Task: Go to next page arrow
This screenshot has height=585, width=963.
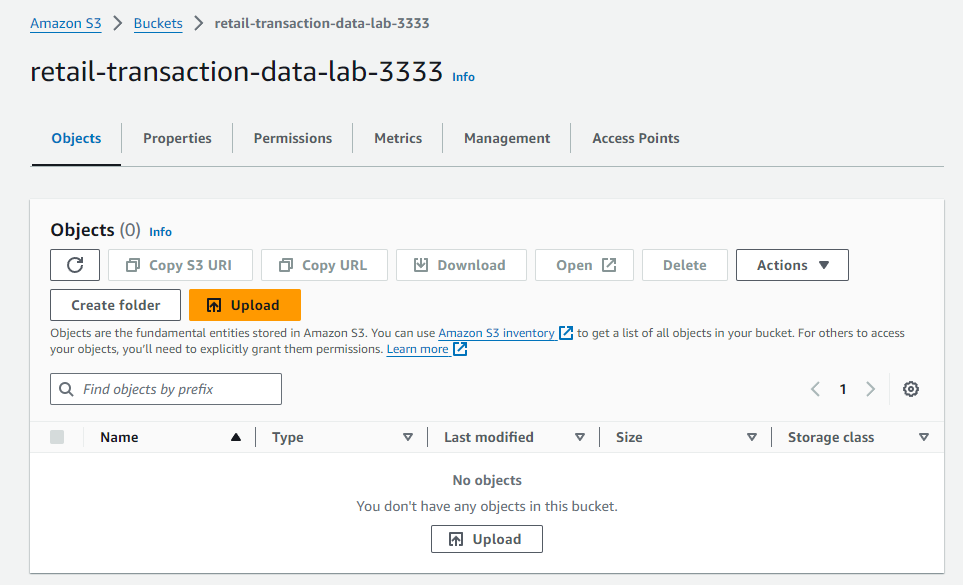Action: point(870,389)
